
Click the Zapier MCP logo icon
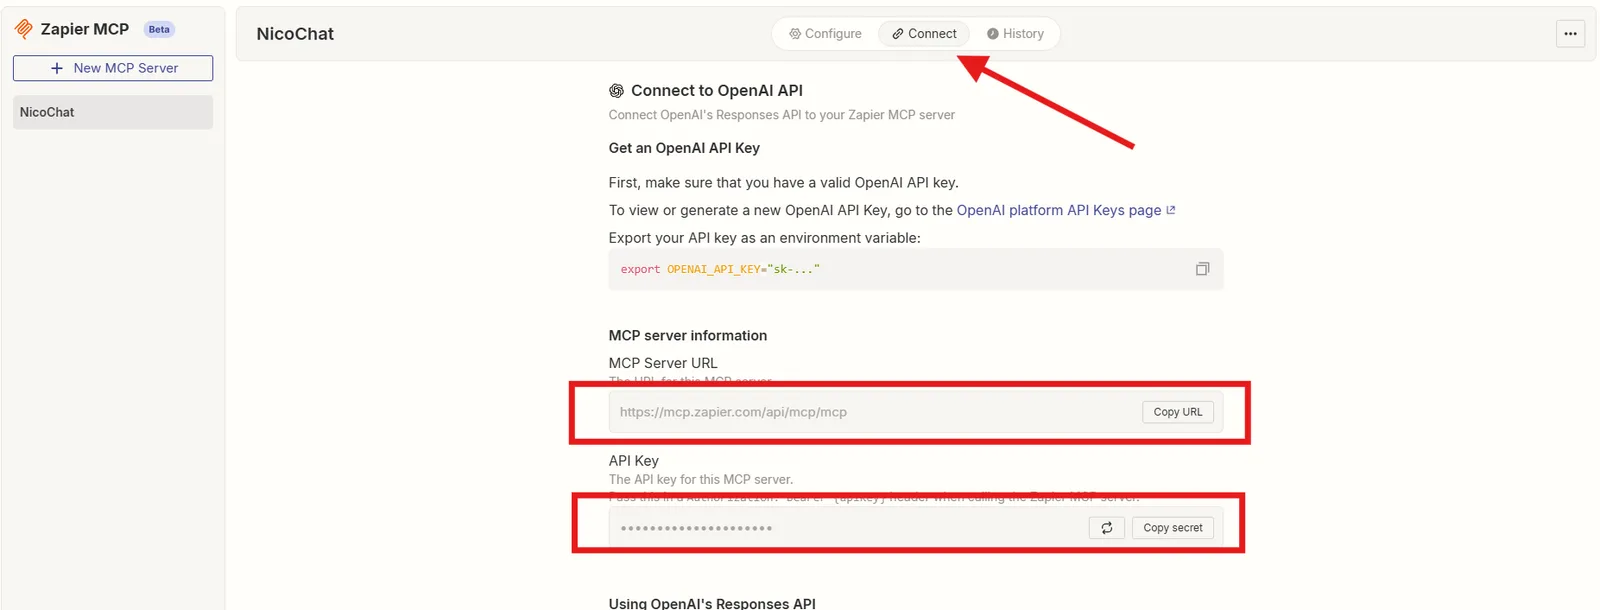point(24,29)
